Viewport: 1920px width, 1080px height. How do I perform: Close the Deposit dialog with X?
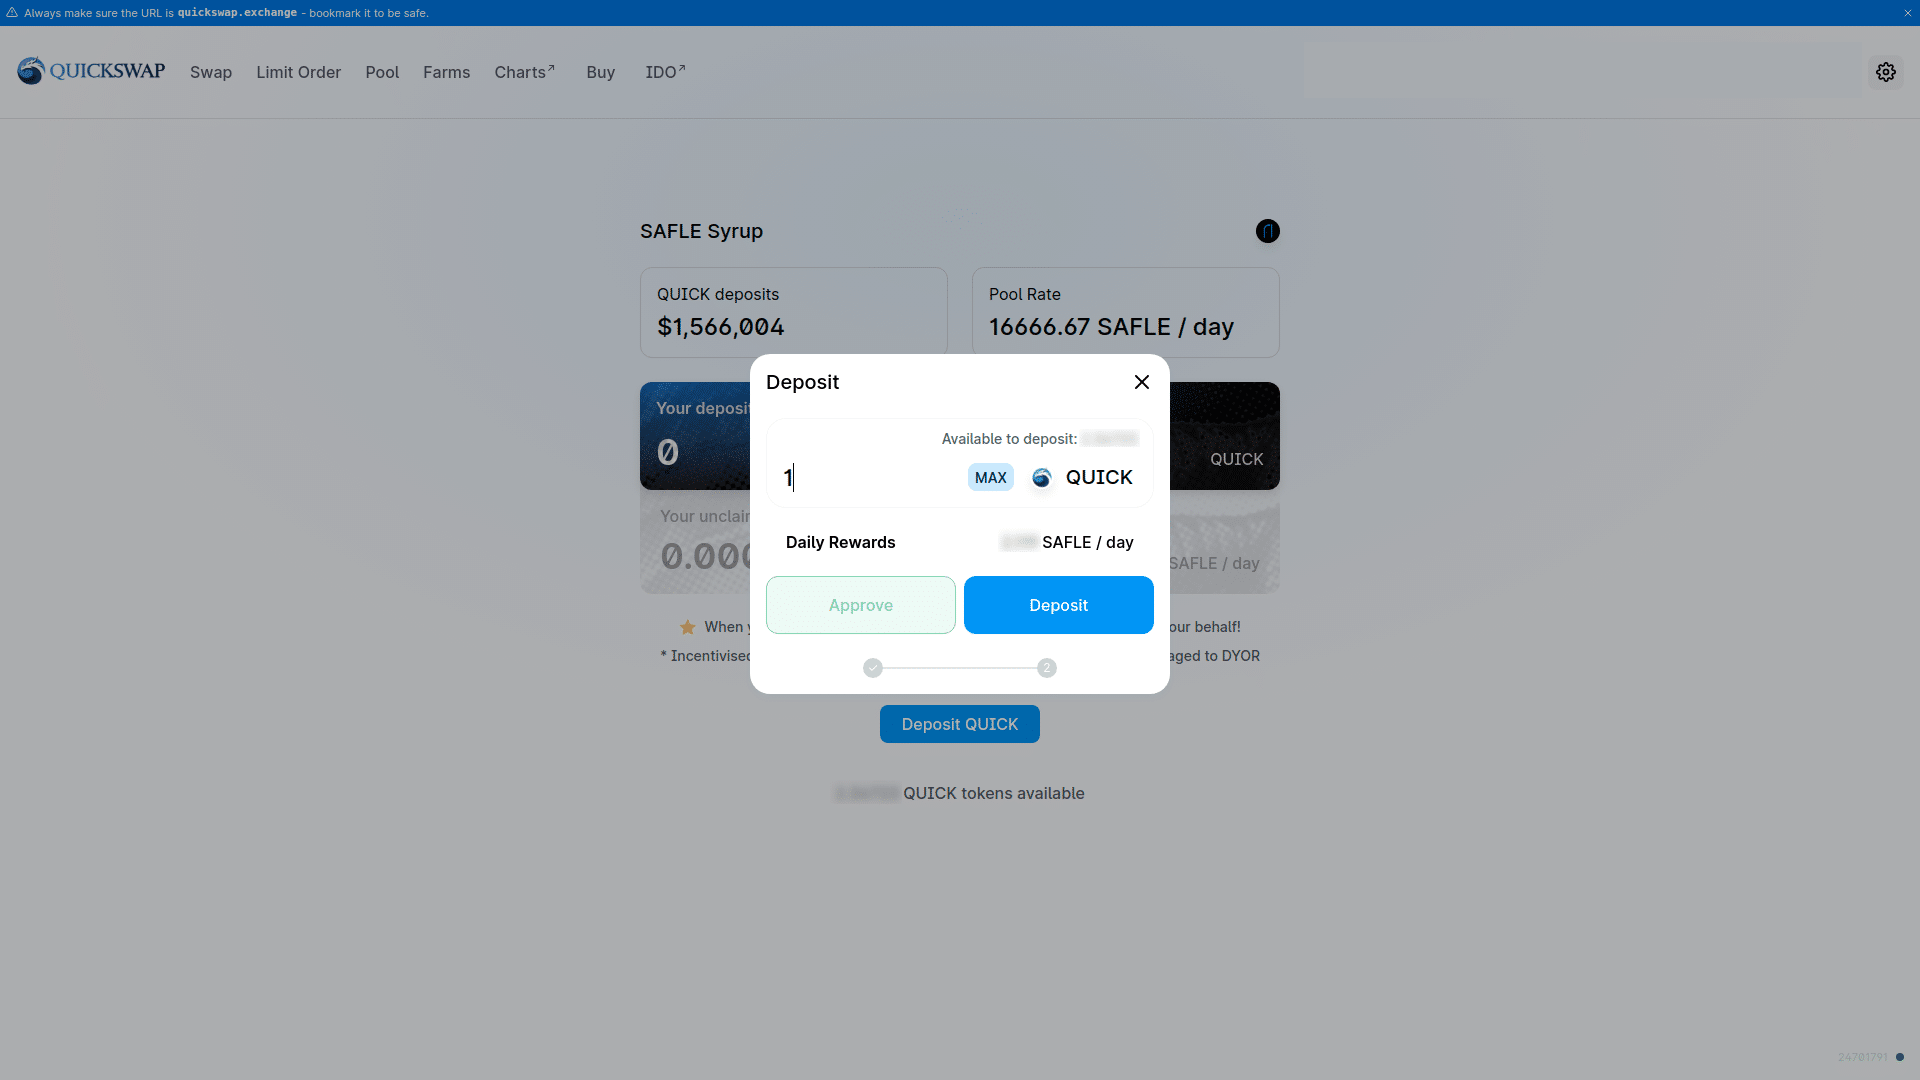click(1141, 382)
